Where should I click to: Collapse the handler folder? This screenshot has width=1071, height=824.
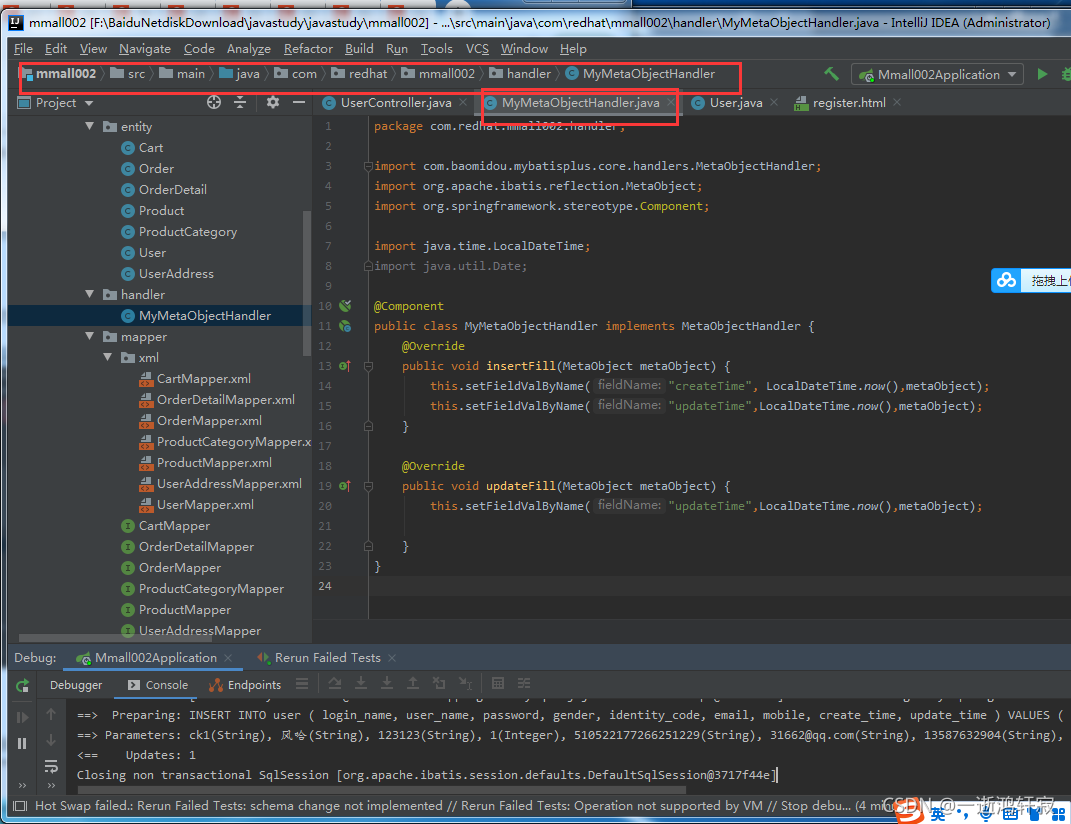coord(90,294)
